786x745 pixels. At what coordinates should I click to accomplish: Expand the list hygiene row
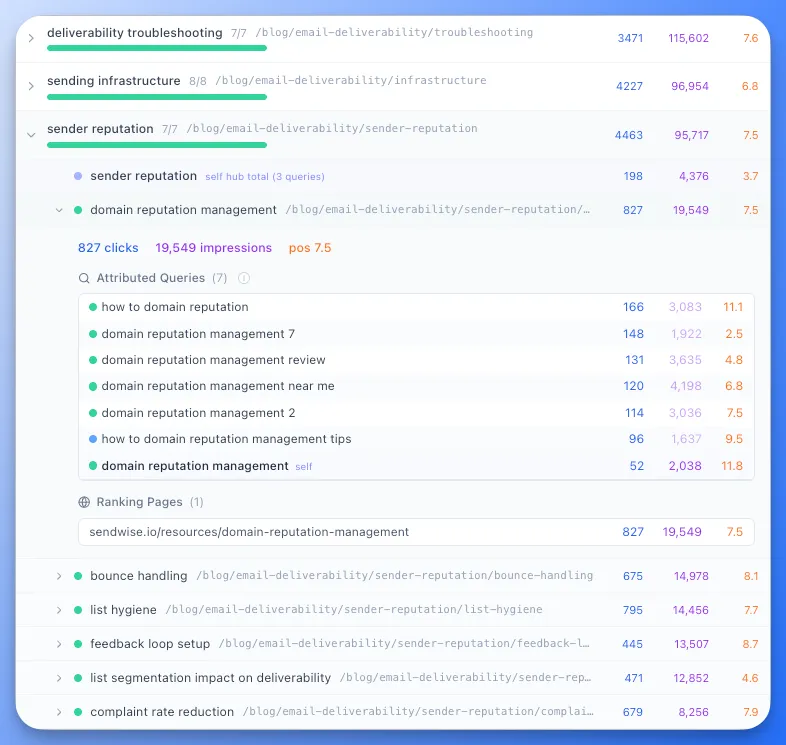click(x=59, y=610)
